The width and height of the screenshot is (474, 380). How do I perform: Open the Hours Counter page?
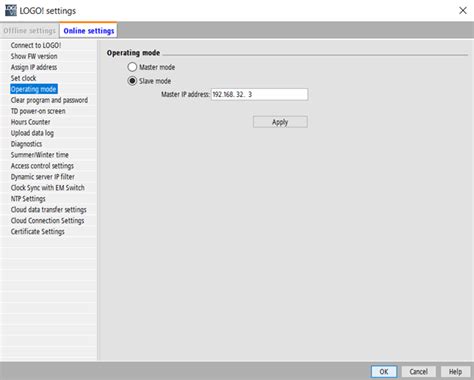click(x=30, y=122)
